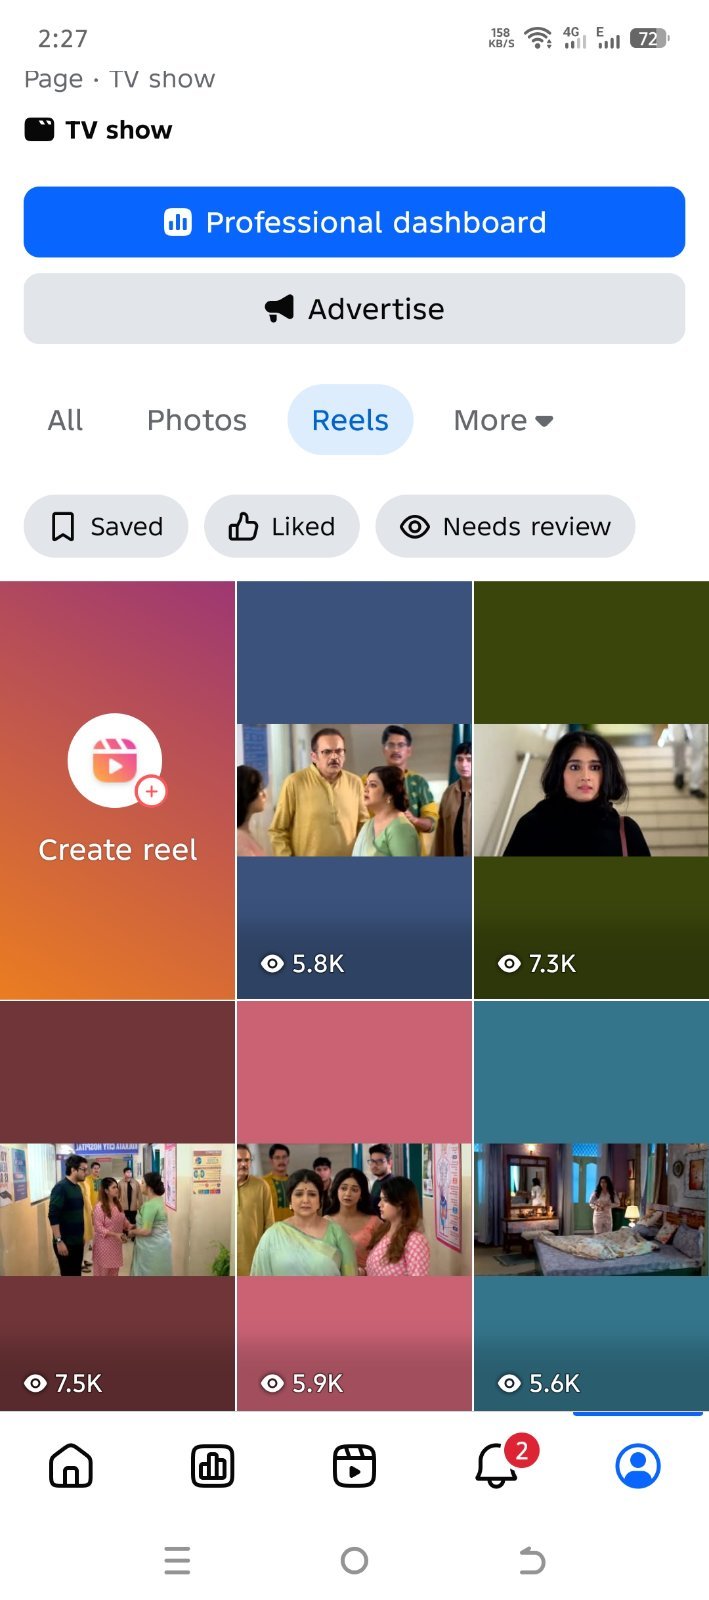Go to Home in bottom navigation

click(x=71, y=1466)
